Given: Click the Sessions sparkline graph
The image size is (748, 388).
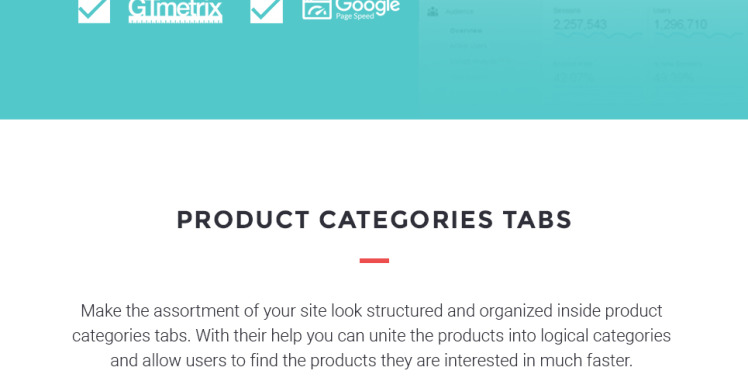Looking at the screenshot, I should click(598, 35).
